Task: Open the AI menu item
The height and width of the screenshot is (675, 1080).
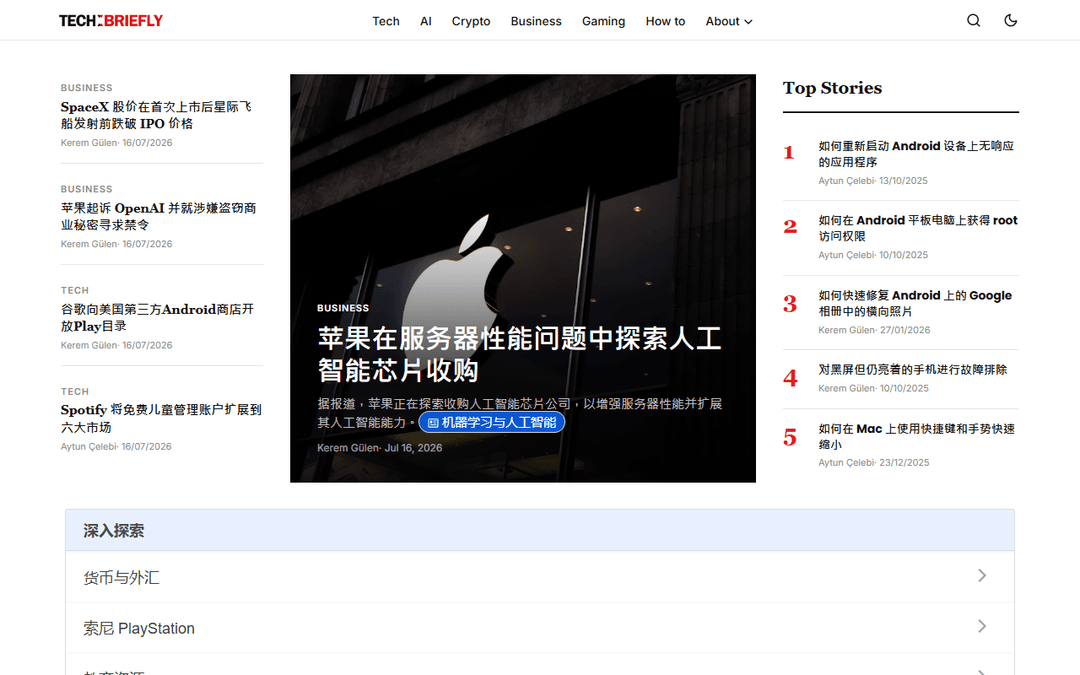Action: [426, 21]
